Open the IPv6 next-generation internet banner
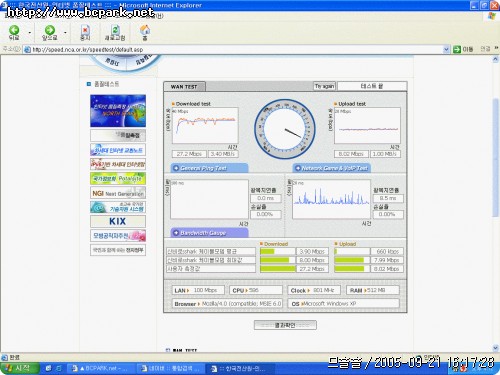500x375 pixels. 118,164
